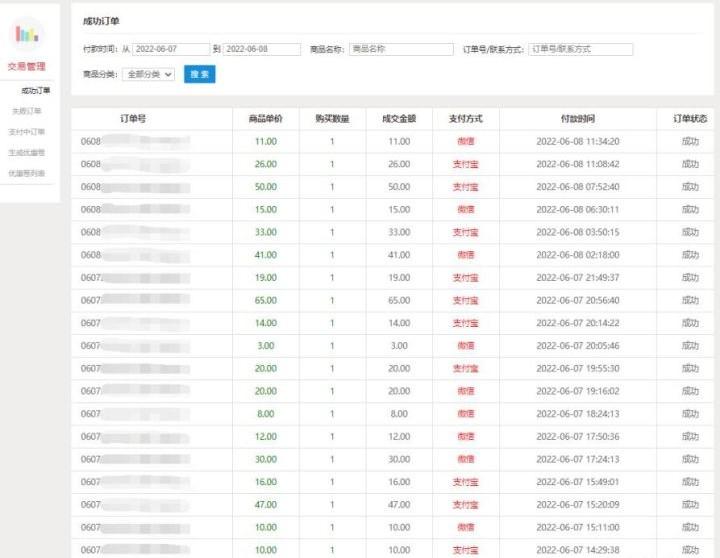The height and width of the screenshot is (558, 720).
Task: Click the 成交金额 column header
Action: tap(399, 118)
